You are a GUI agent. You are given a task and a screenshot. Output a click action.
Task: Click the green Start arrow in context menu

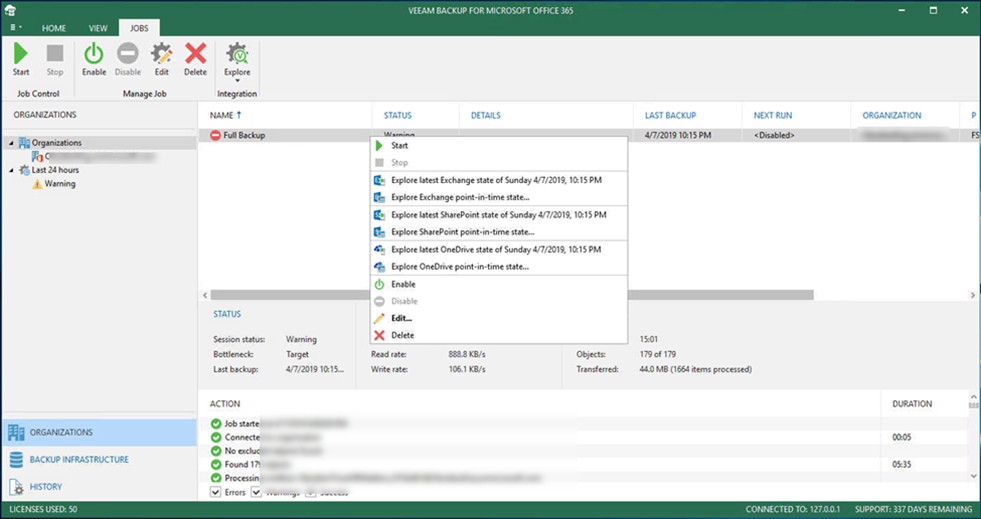click(379, 146)
